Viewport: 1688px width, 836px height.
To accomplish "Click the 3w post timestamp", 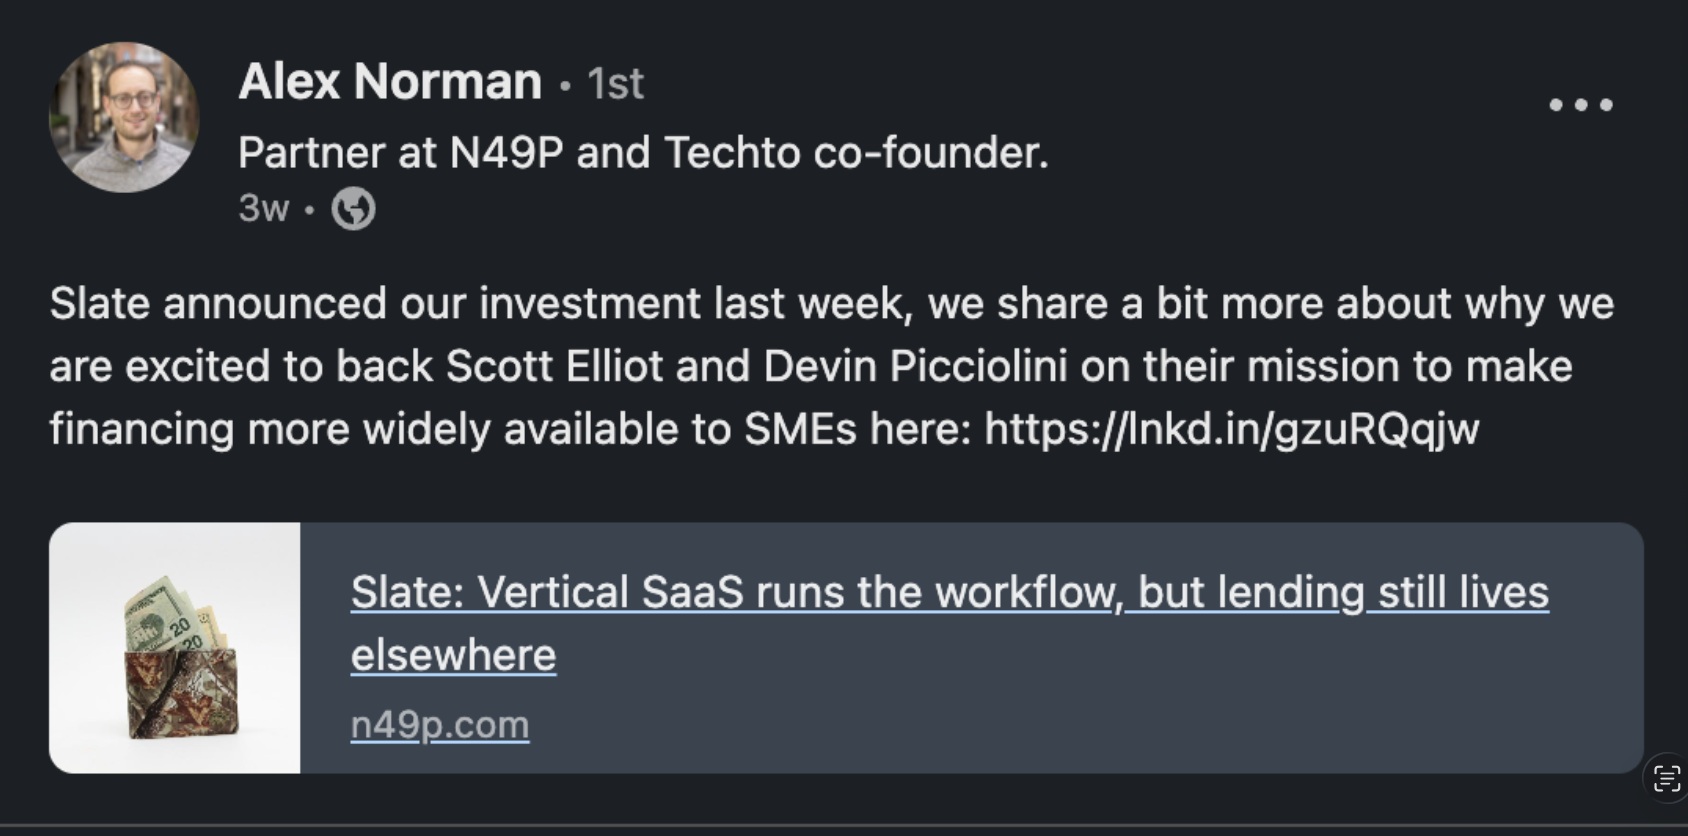I will tap(263, 209).
